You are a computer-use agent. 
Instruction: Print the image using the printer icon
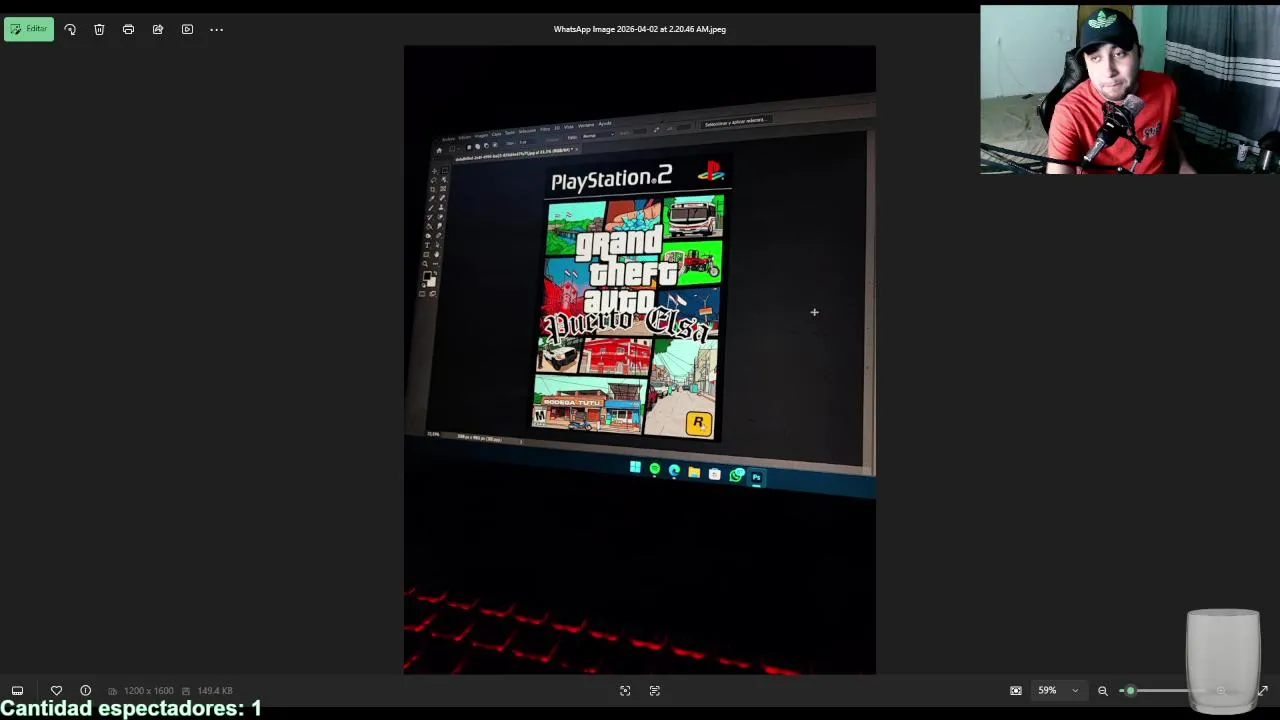128,30
